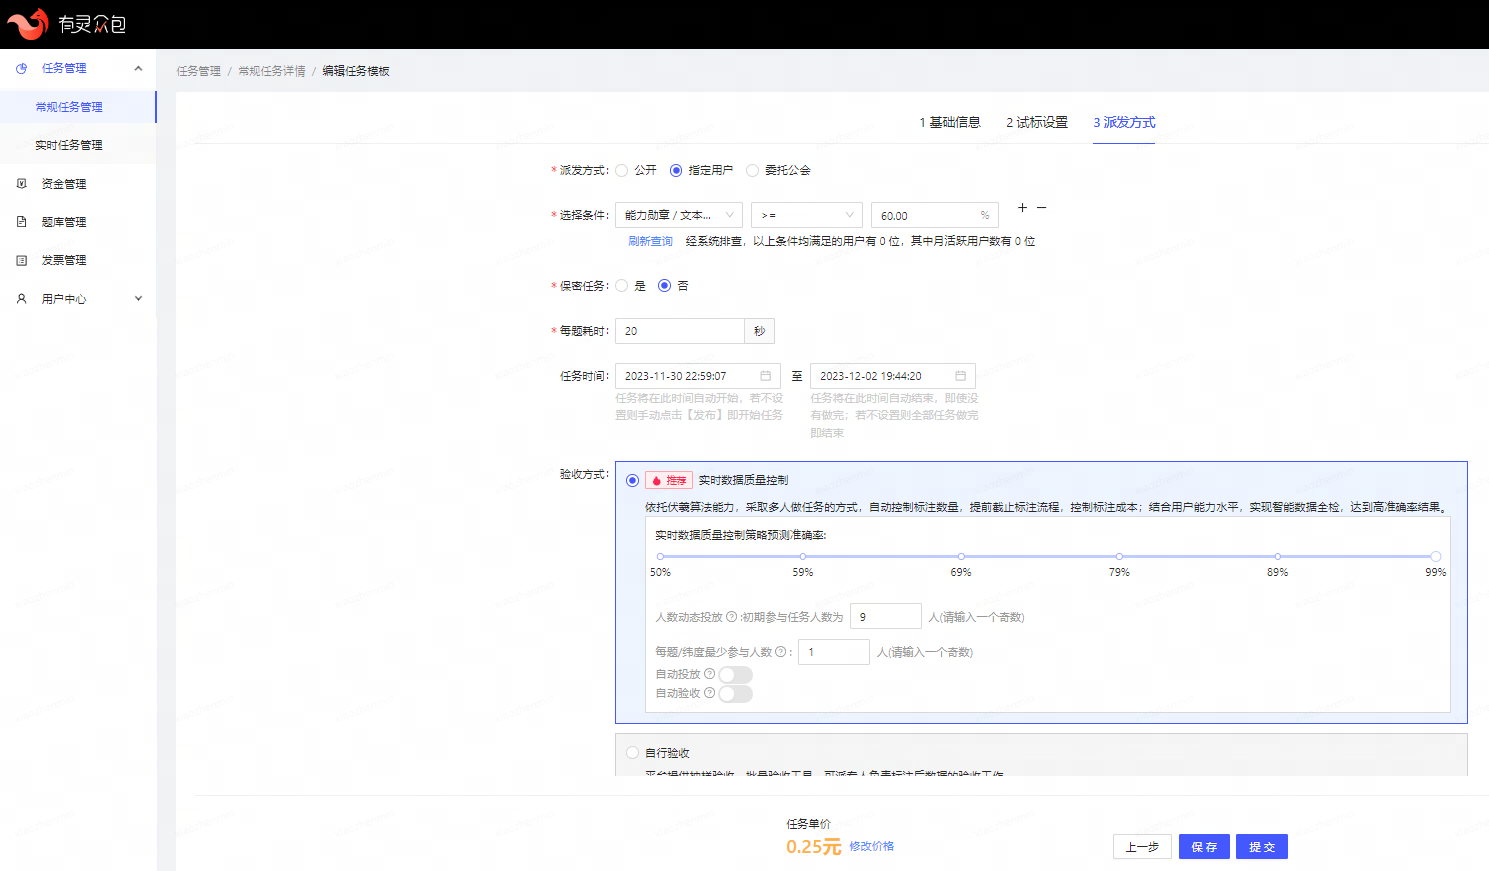
Task: Click the 保存 button
Action: tap(1204, 847)
